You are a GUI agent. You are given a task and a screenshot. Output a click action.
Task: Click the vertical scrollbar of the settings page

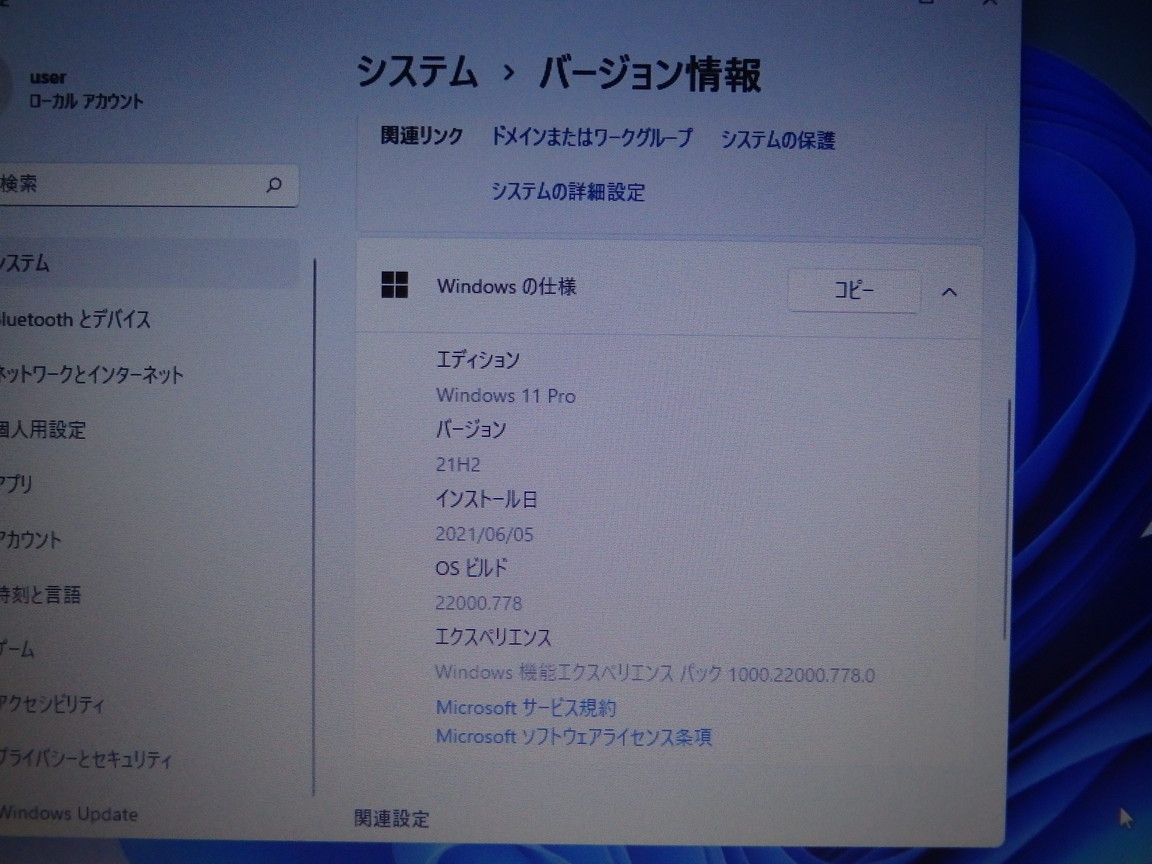1008,519
